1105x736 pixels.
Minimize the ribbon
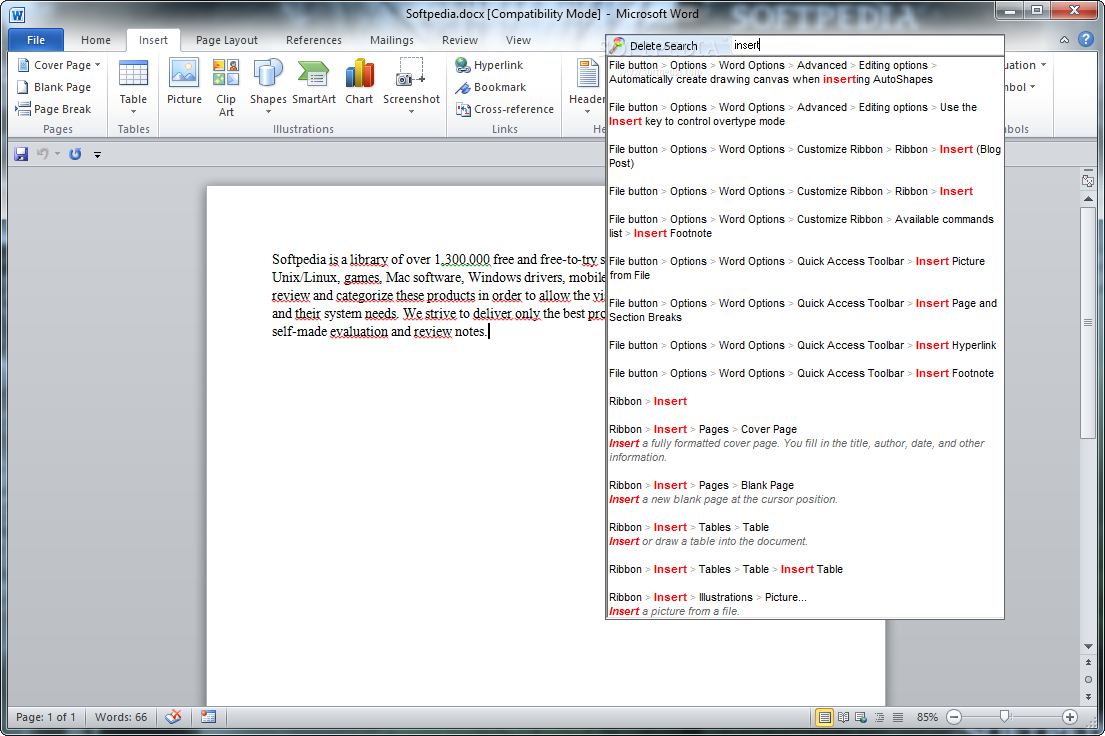pyautogui.click(x=1064, y=40)
